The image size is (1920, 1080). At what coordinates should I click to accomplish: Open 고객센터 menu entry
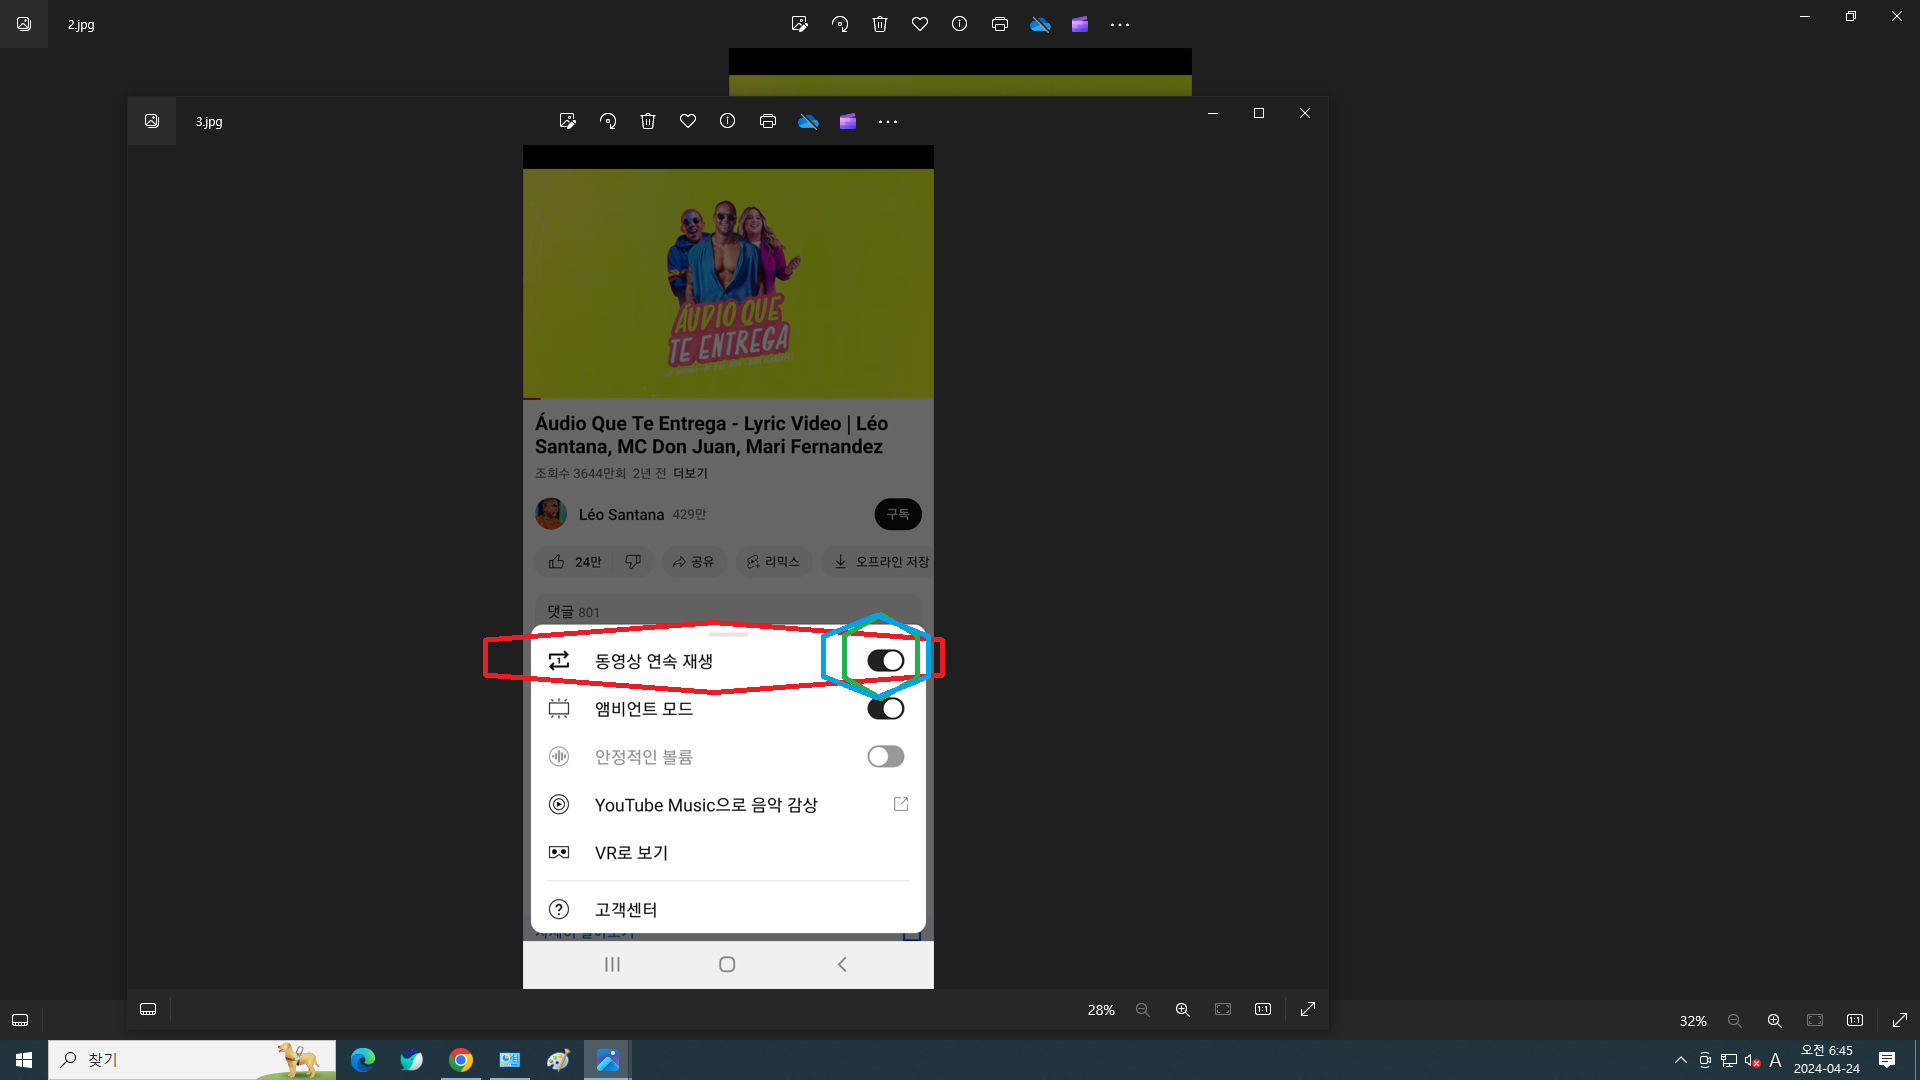pyautogui.click(x=728, y=909)
